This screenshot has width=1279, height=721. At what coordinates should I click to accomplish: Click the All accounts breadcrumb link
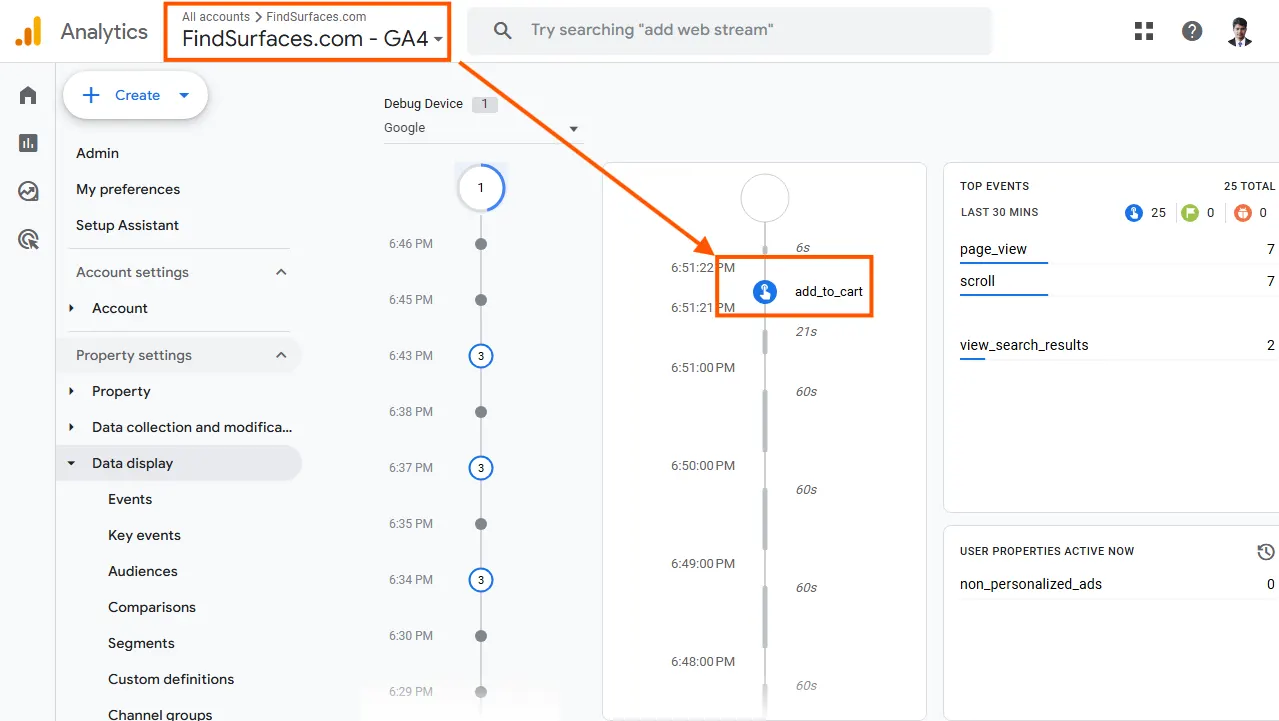pyautogui.click(x=216, y=17)
